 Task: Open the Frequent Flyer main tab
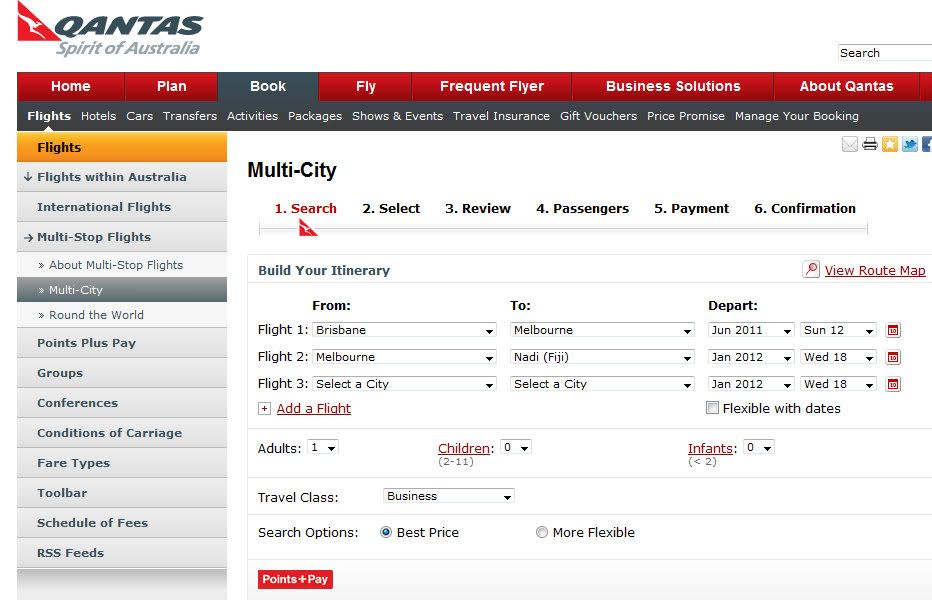(x=492, y=86)
